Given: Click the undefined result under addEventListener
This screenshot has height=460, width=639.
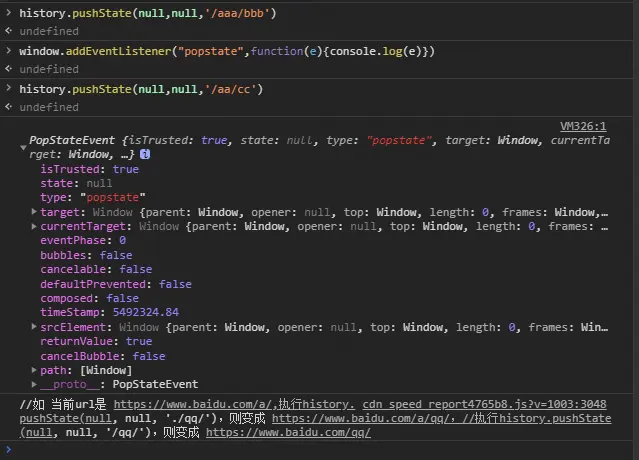Looking at the screenshot, I should pos(49,69).
